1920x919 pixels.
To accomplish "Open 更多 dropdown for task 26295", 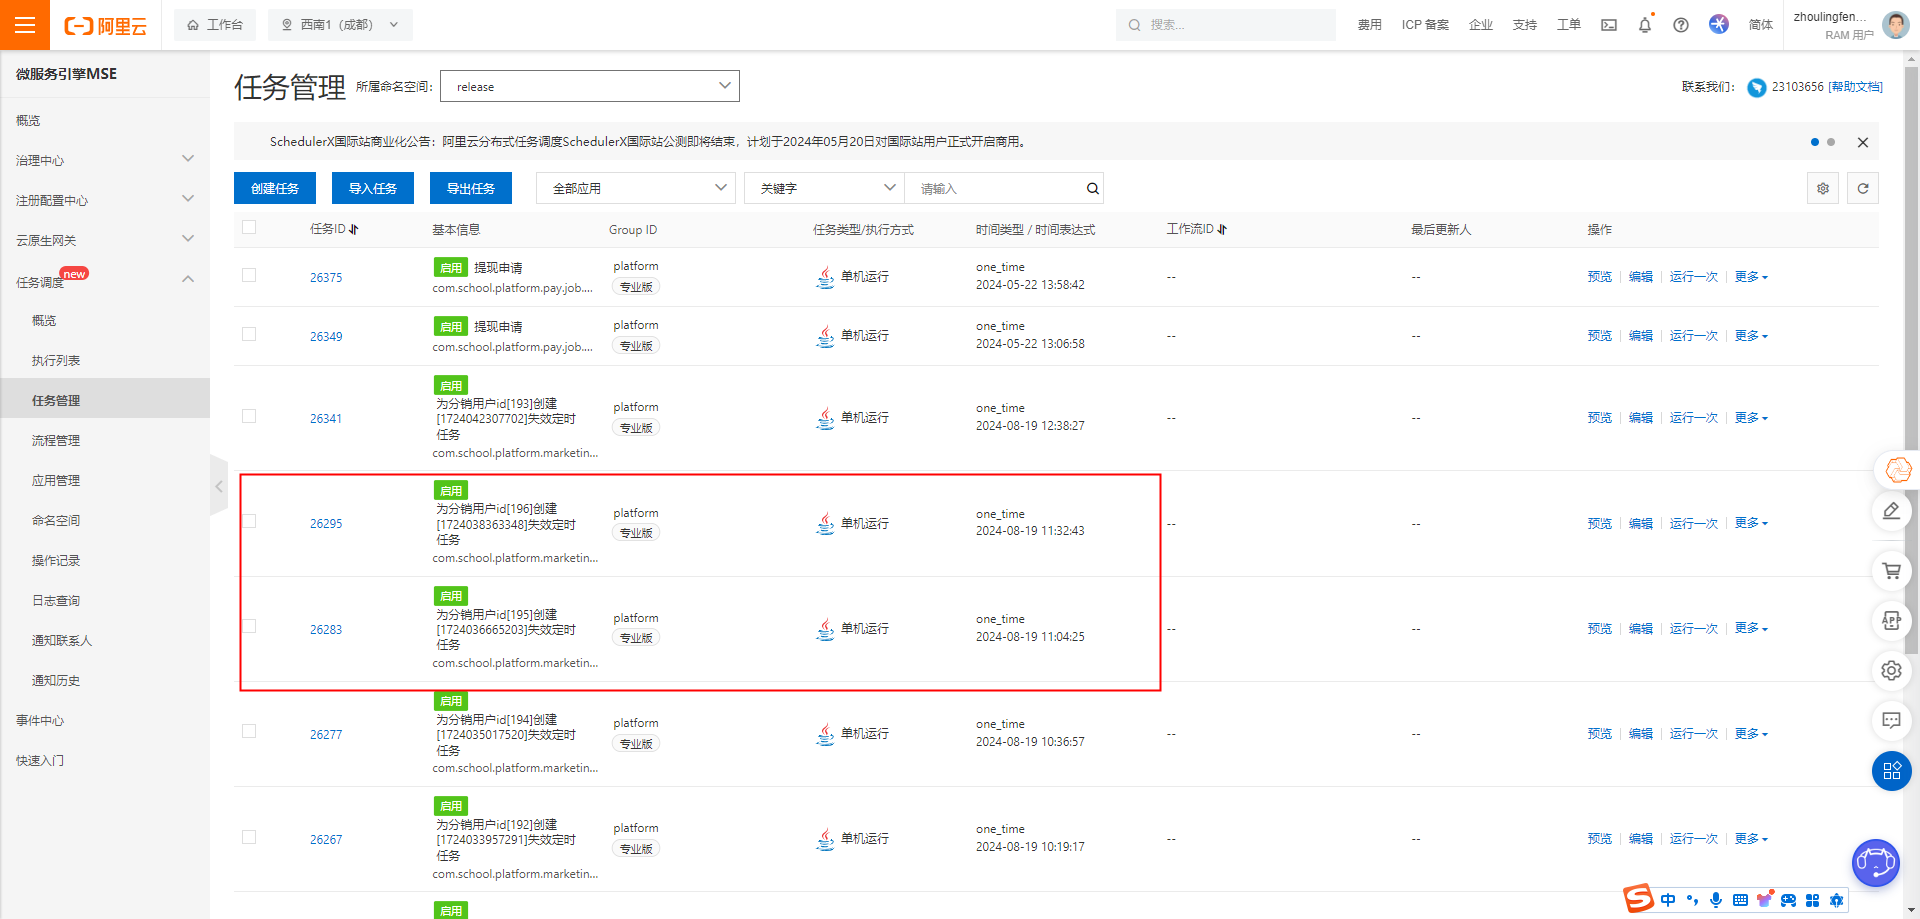I will click(x=1751, y=523).
